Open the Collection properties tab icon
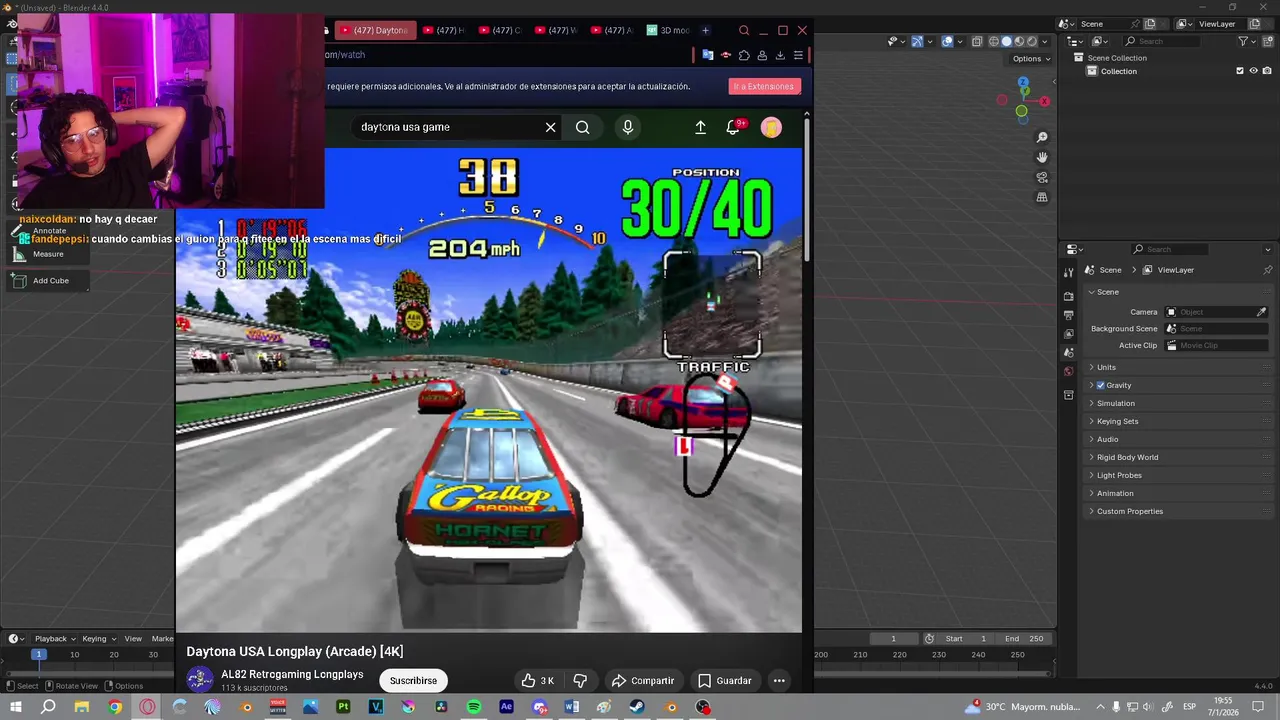 (x=1069, y=396)
